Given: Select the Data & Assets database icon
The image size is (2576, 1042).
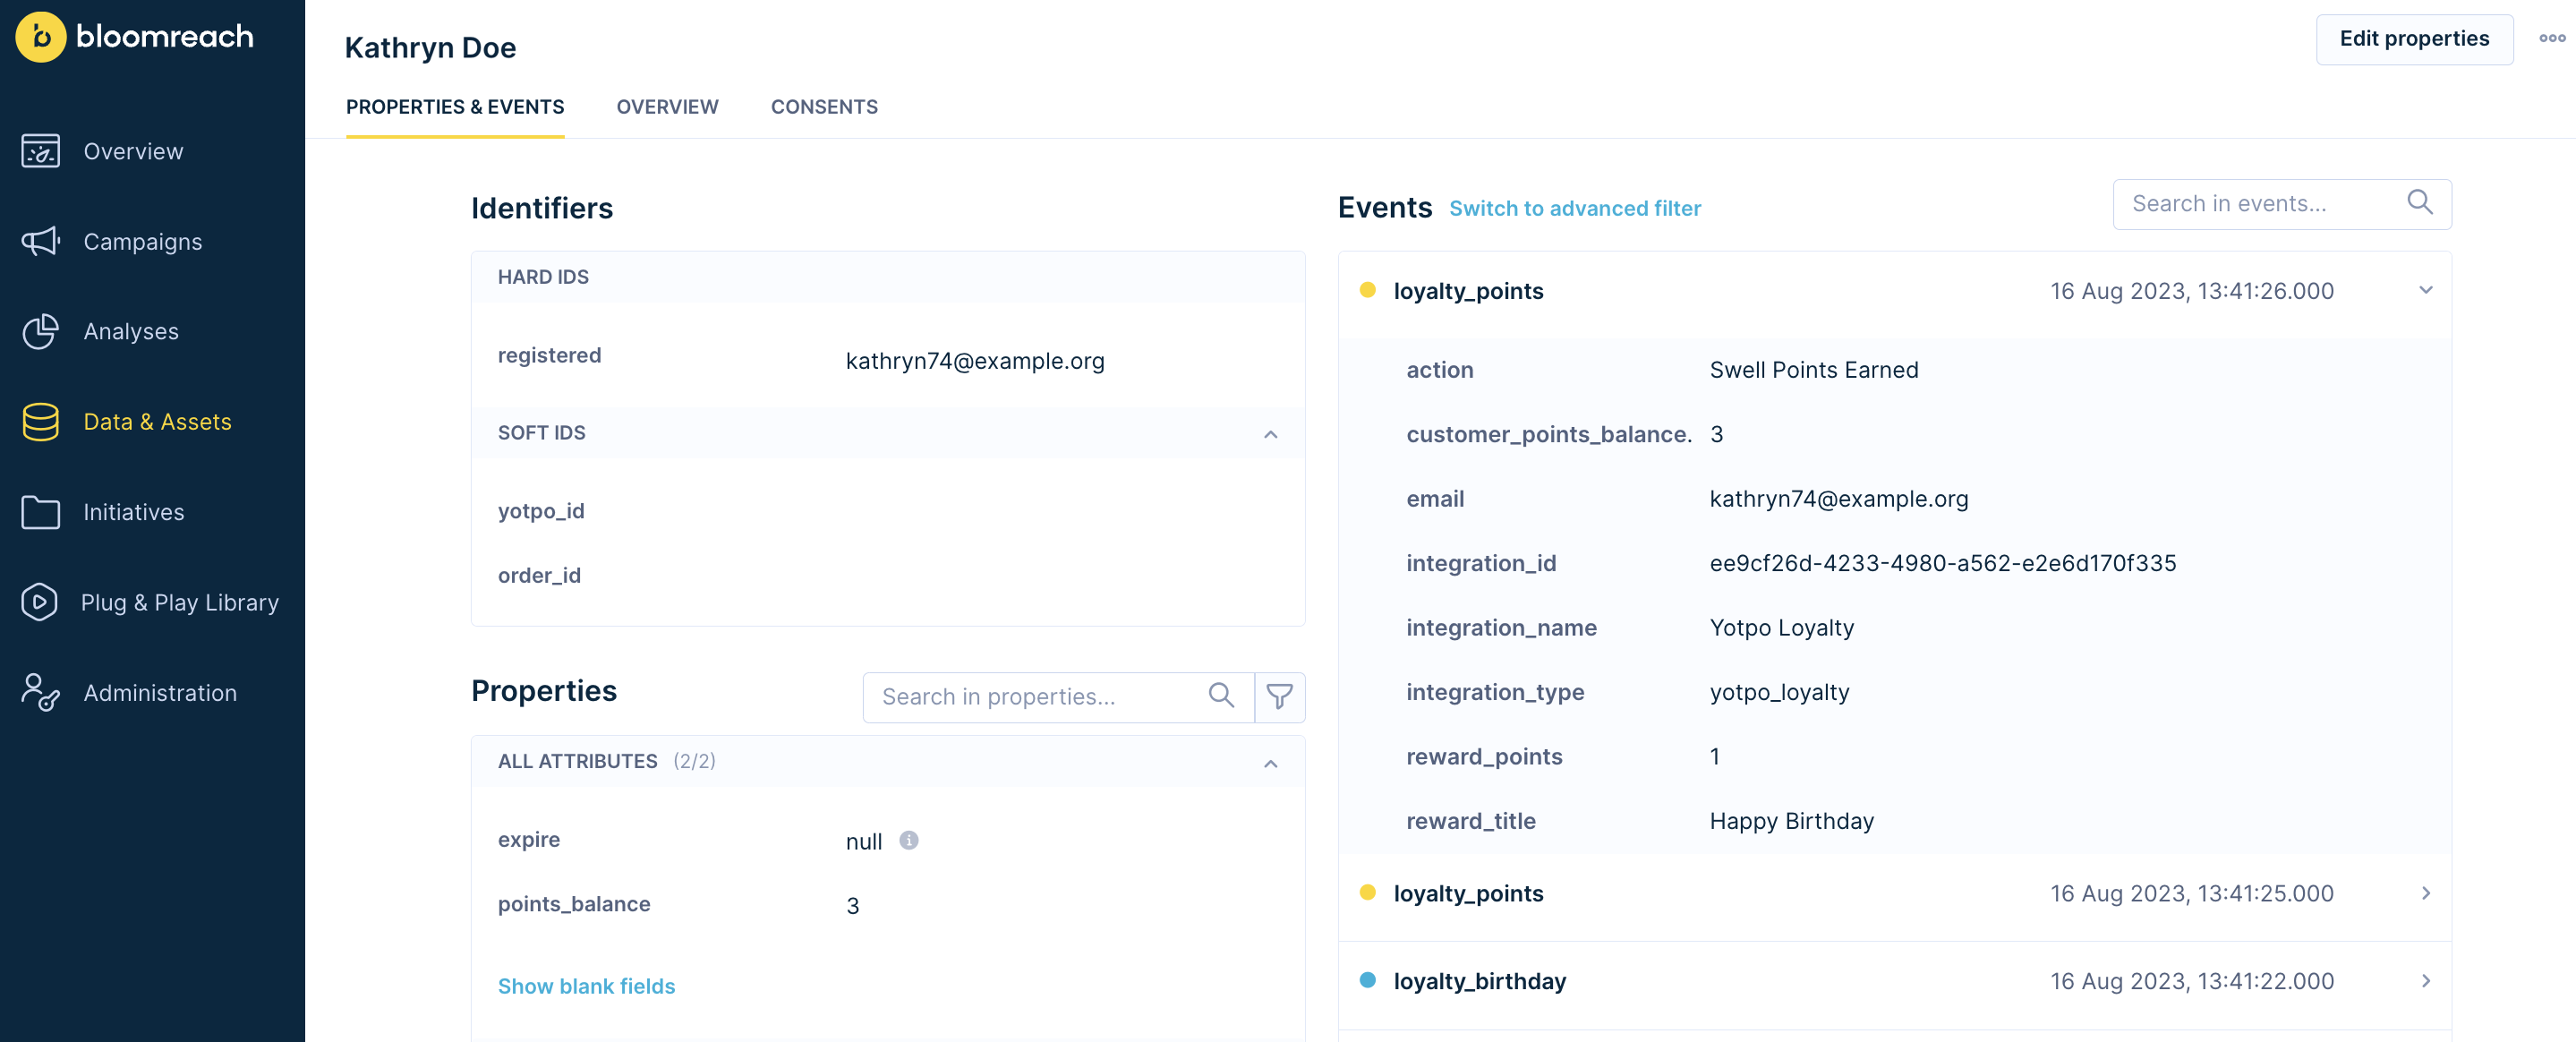Looking at the screenshot, I should [41, 421].
